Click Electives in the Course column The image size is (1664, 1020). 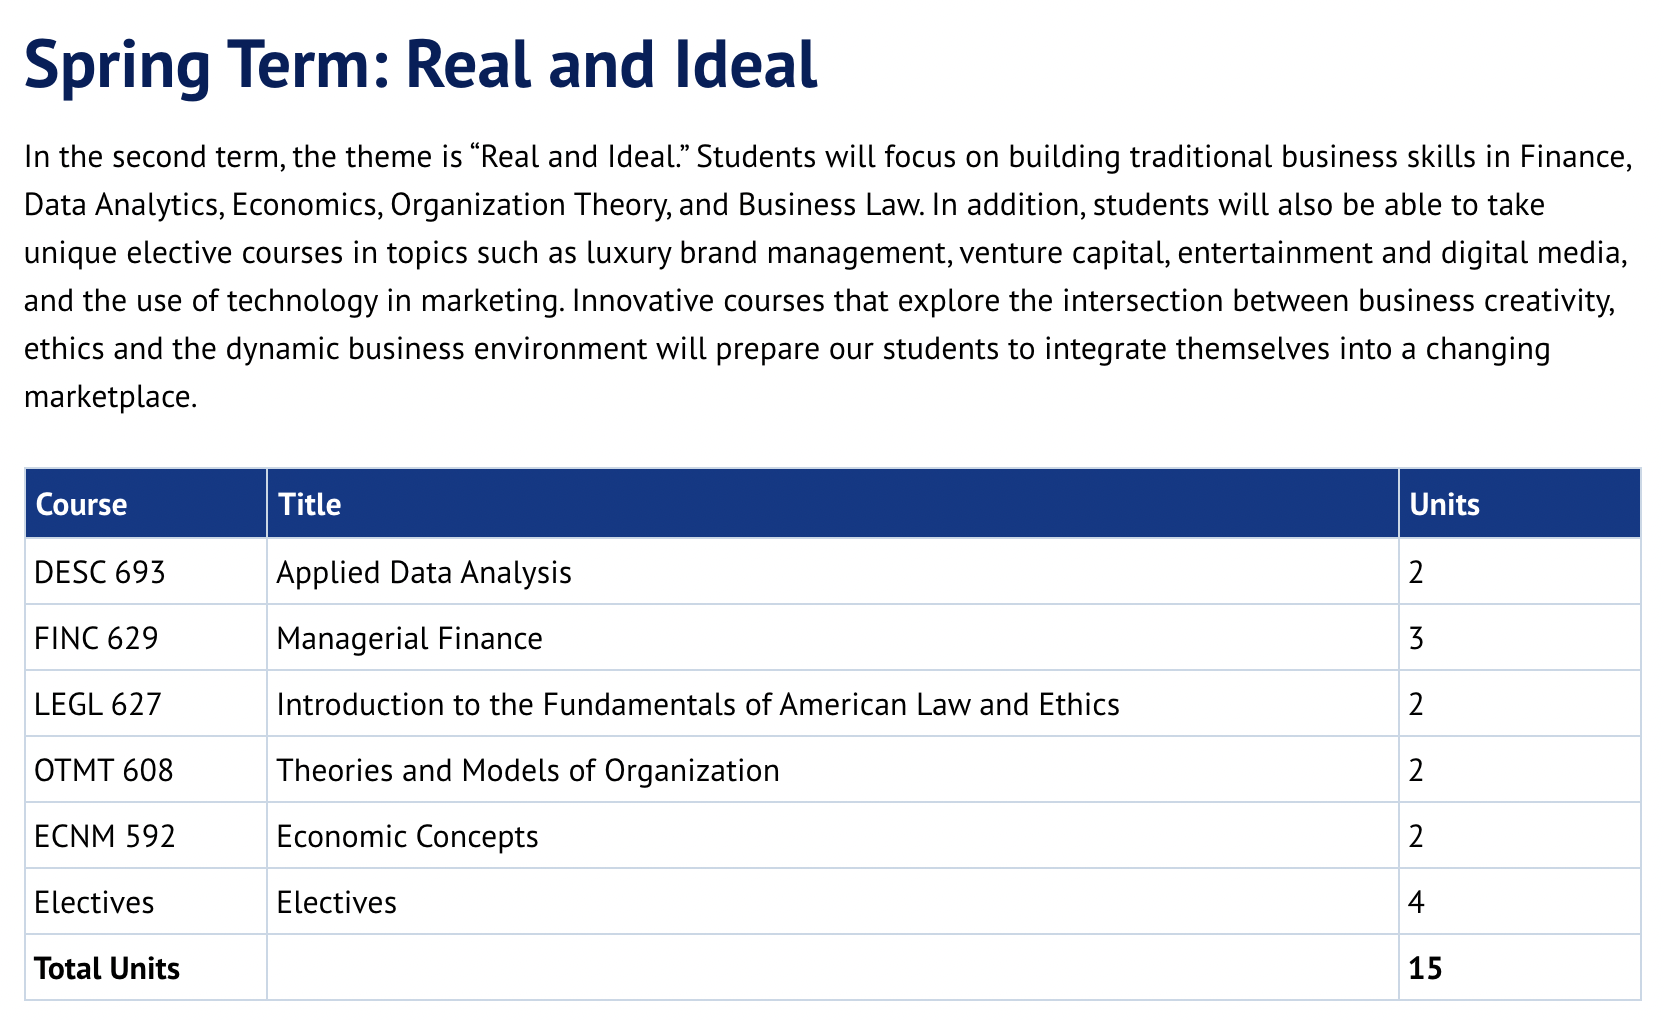pyautogui.click(x=94, y=902)
